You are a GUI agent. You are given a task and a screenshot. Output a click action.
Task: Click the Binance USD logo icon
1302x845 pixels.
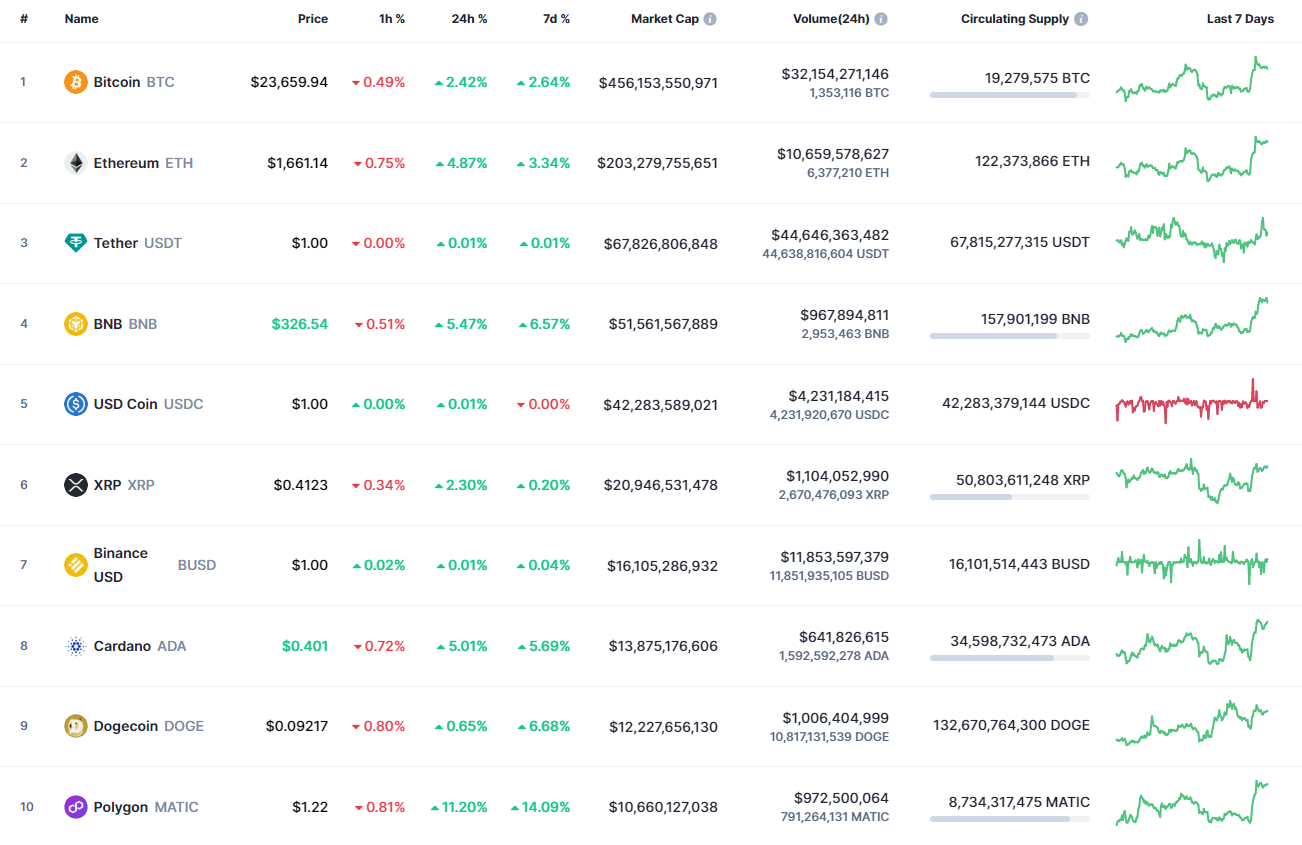[75, 565]
